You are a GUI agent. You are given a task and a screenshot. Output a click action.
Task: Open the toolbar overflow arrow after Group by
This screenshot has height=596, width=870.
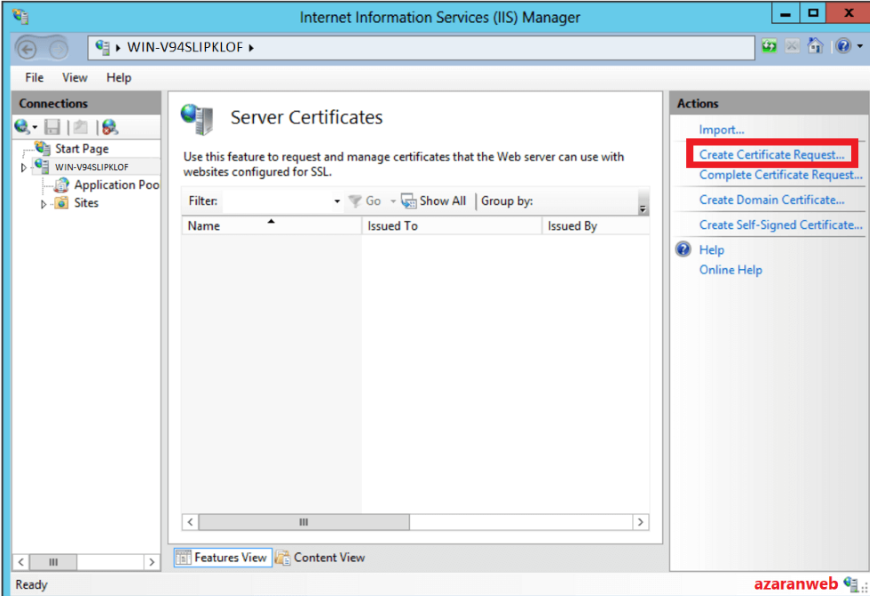[x=643, y=207]
